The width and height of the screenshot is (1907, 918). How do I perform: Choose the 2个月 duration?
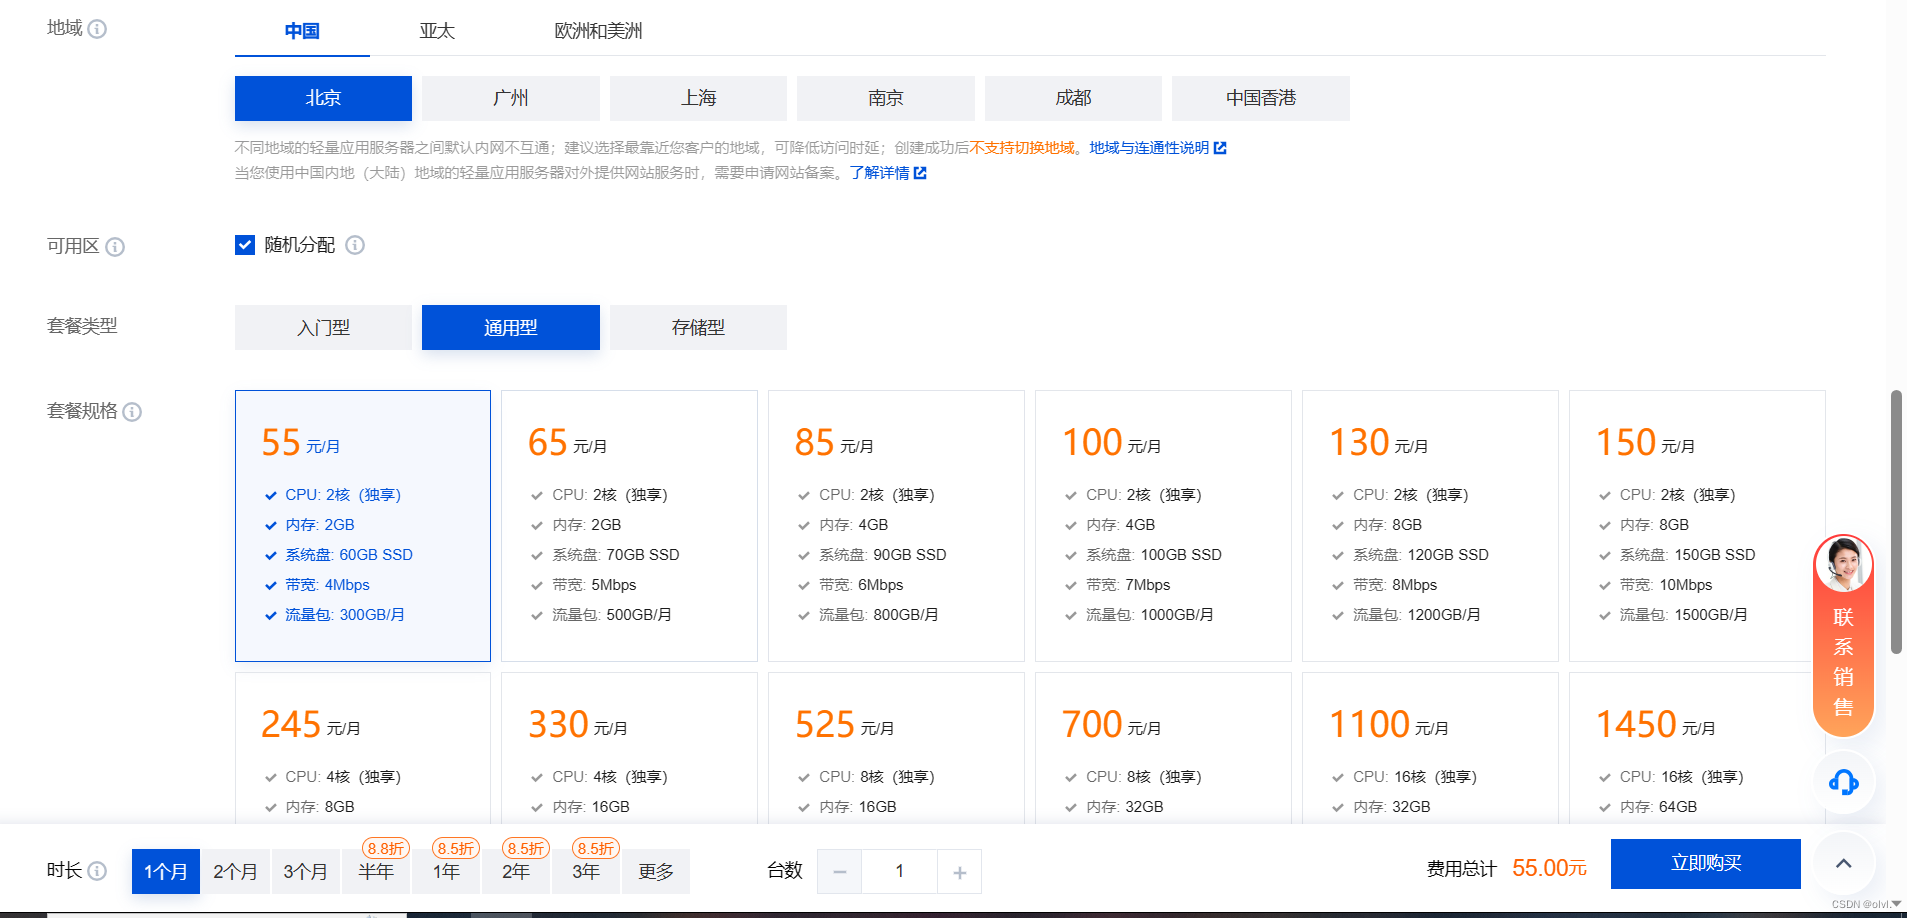235,872
